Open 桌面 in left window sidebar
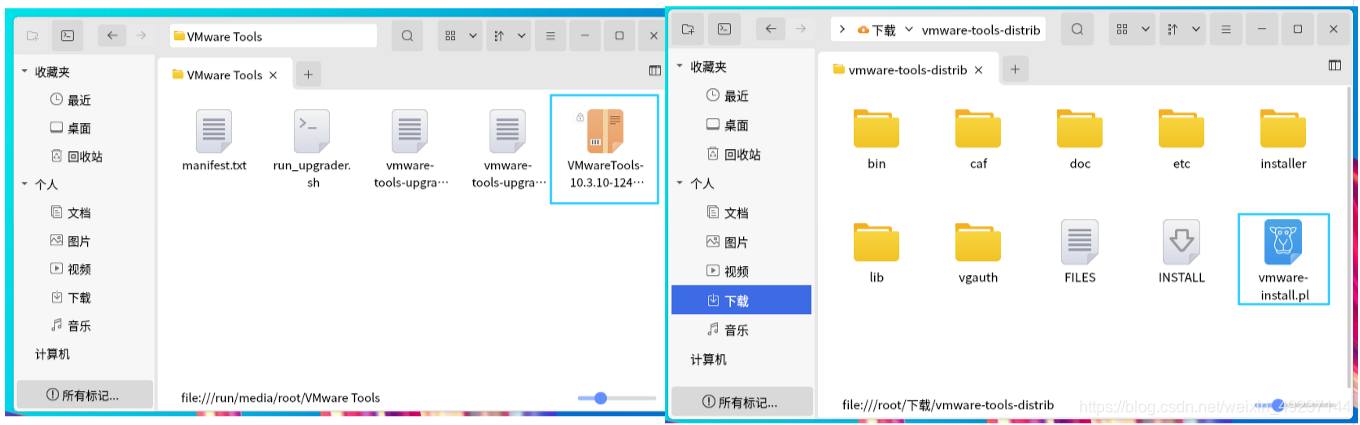The width and height of the screenshot is (1360, 425). coord(71,128)
